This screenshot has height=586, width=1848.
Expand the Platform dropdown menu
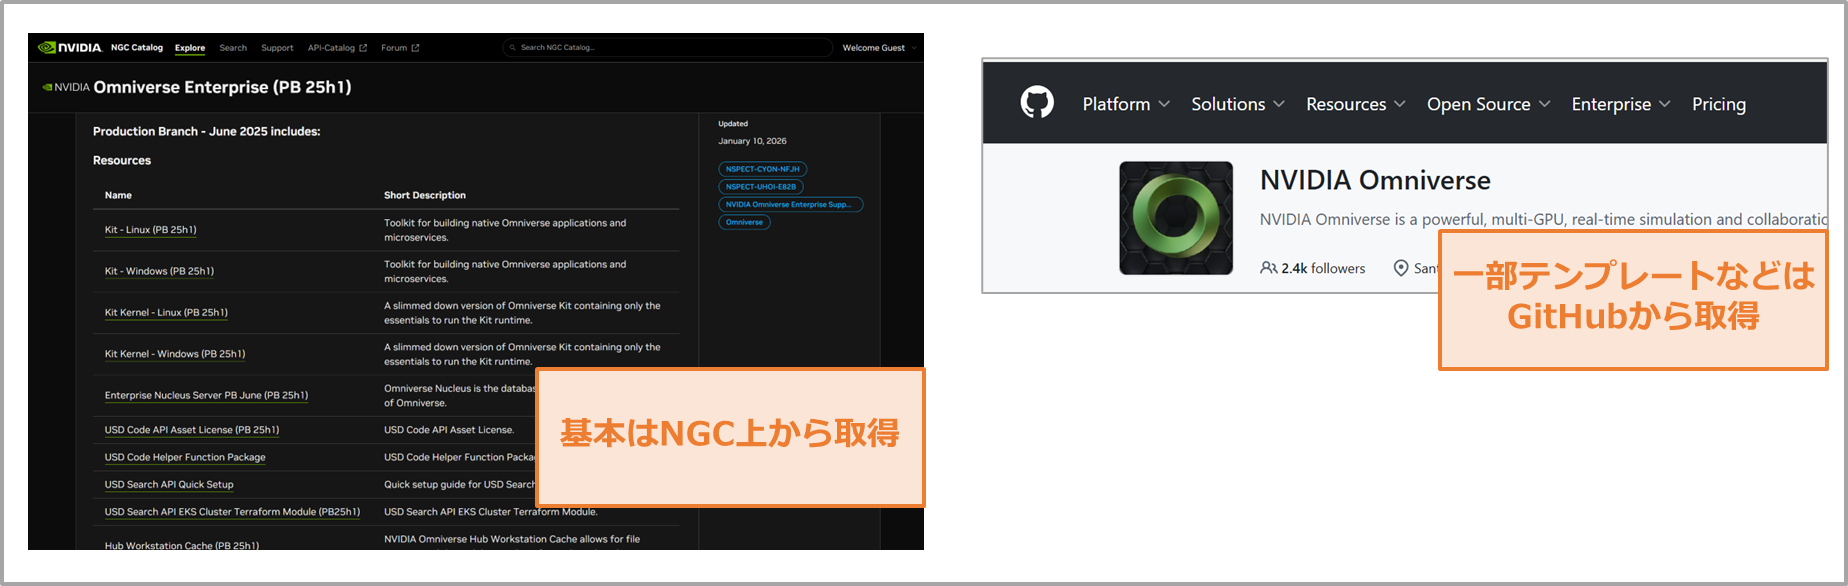pos(1125,104)
